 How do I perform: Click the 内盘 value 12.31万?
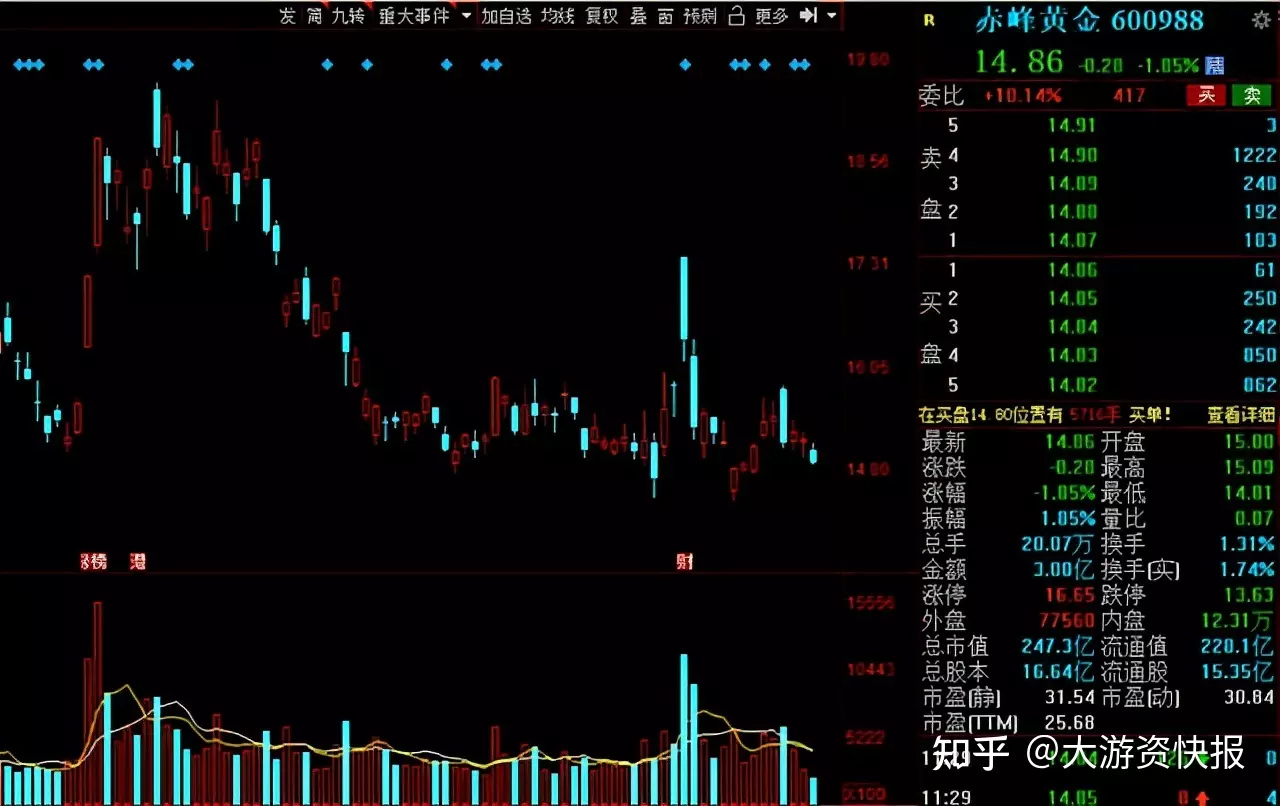pos(1239,621)
